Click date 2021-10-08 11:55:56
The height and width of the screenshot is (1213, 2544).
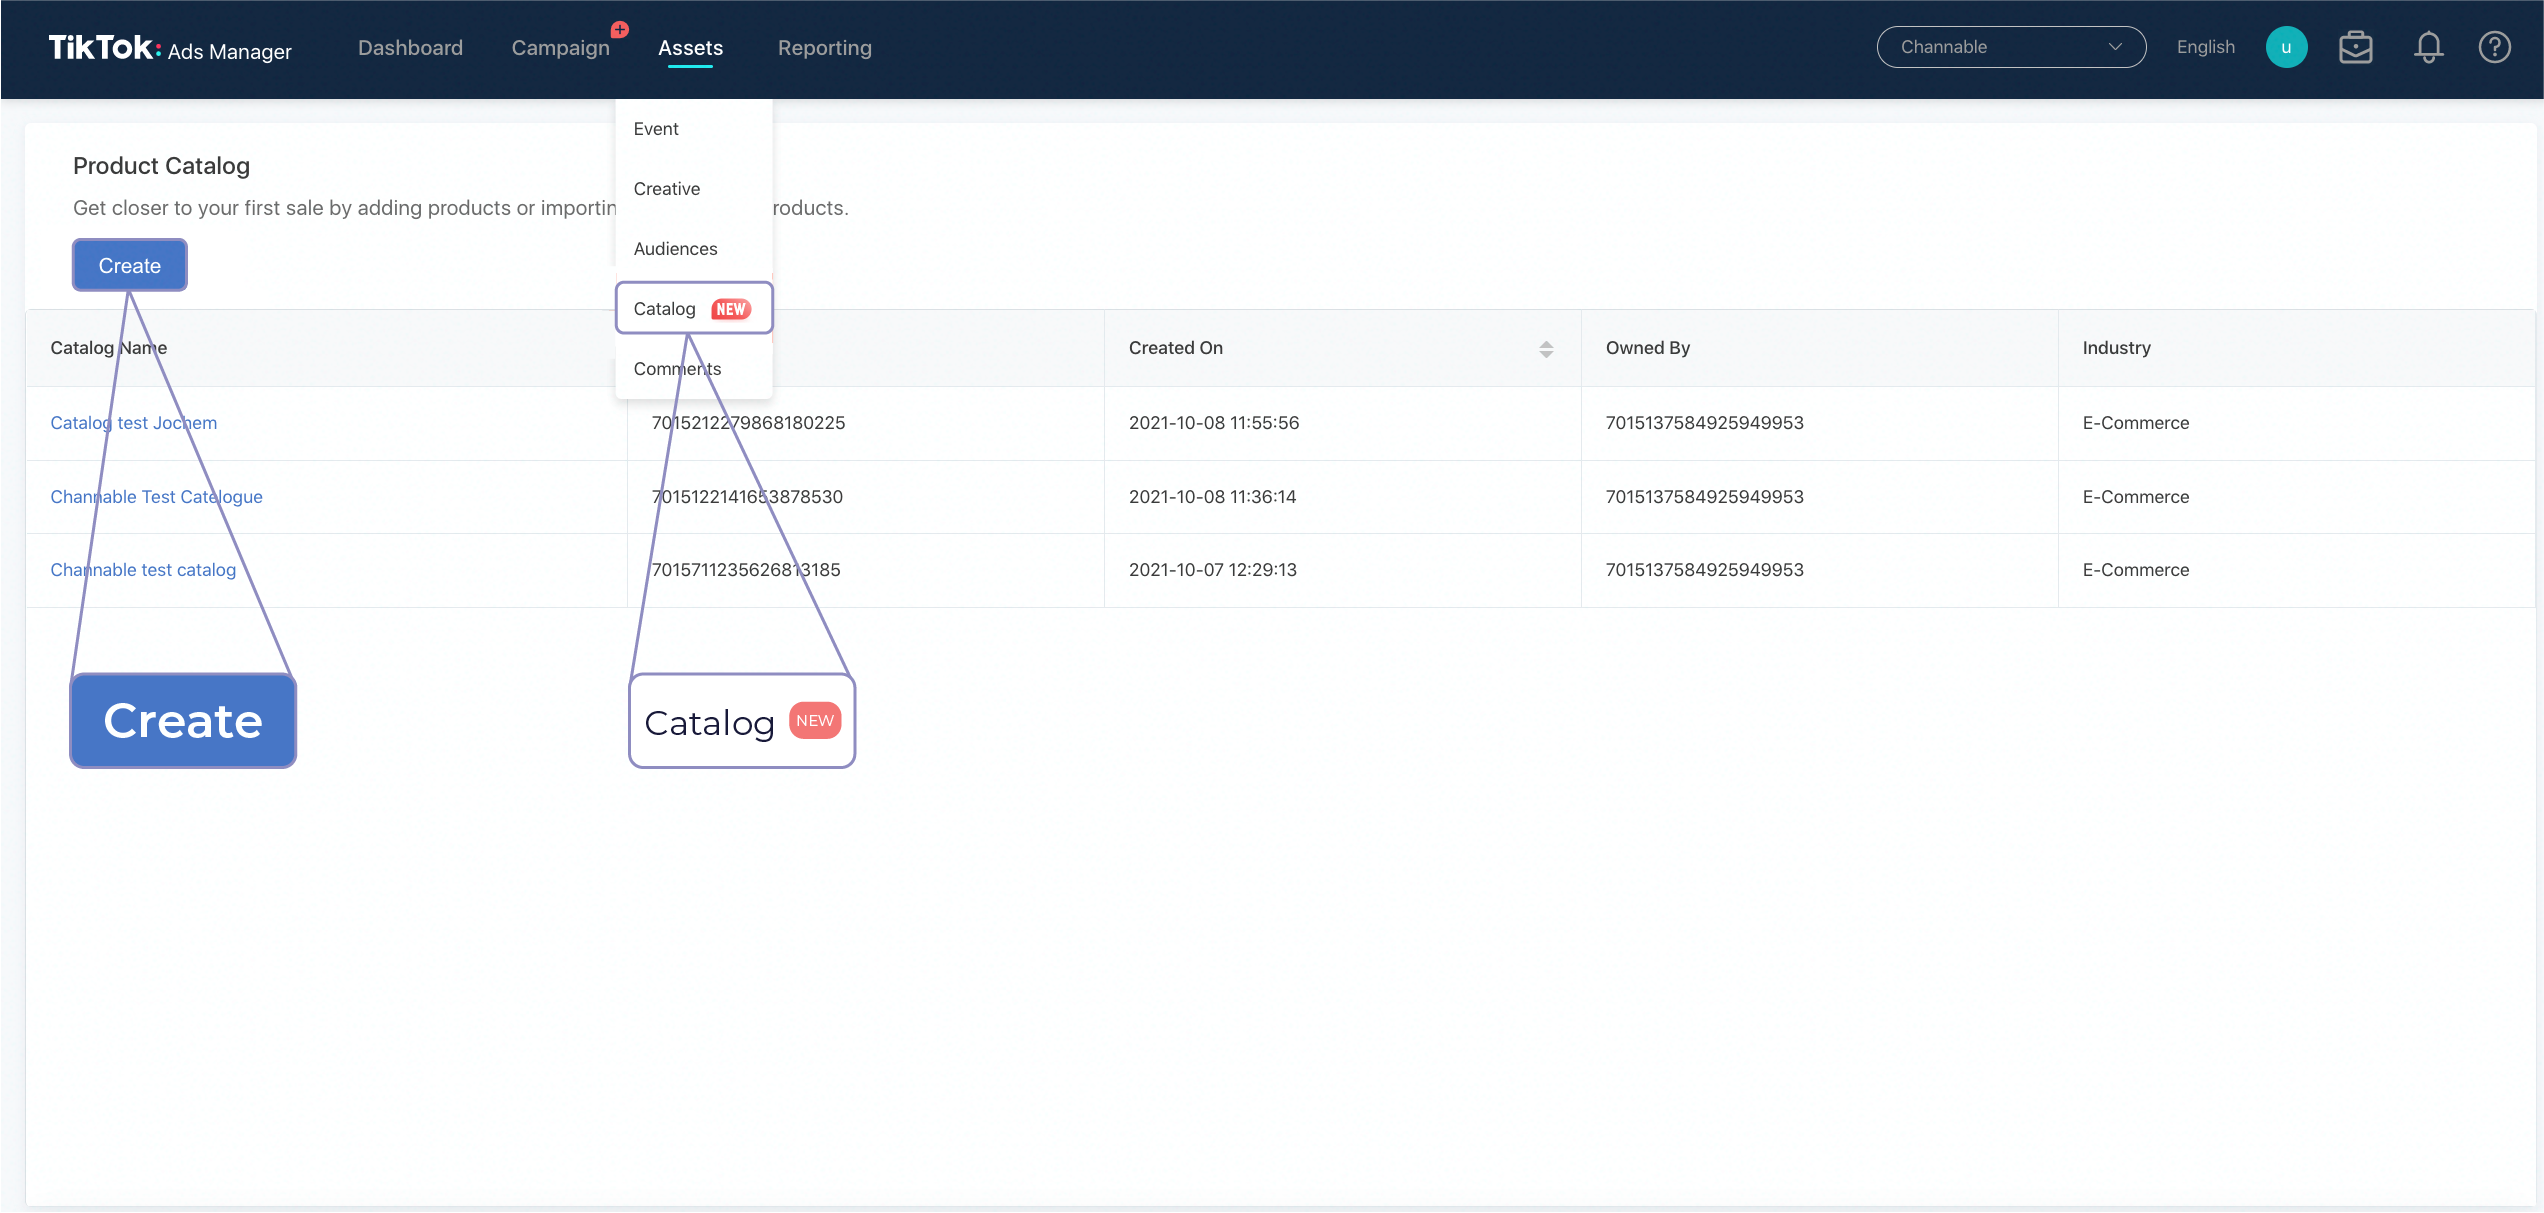coord(1214,423)
